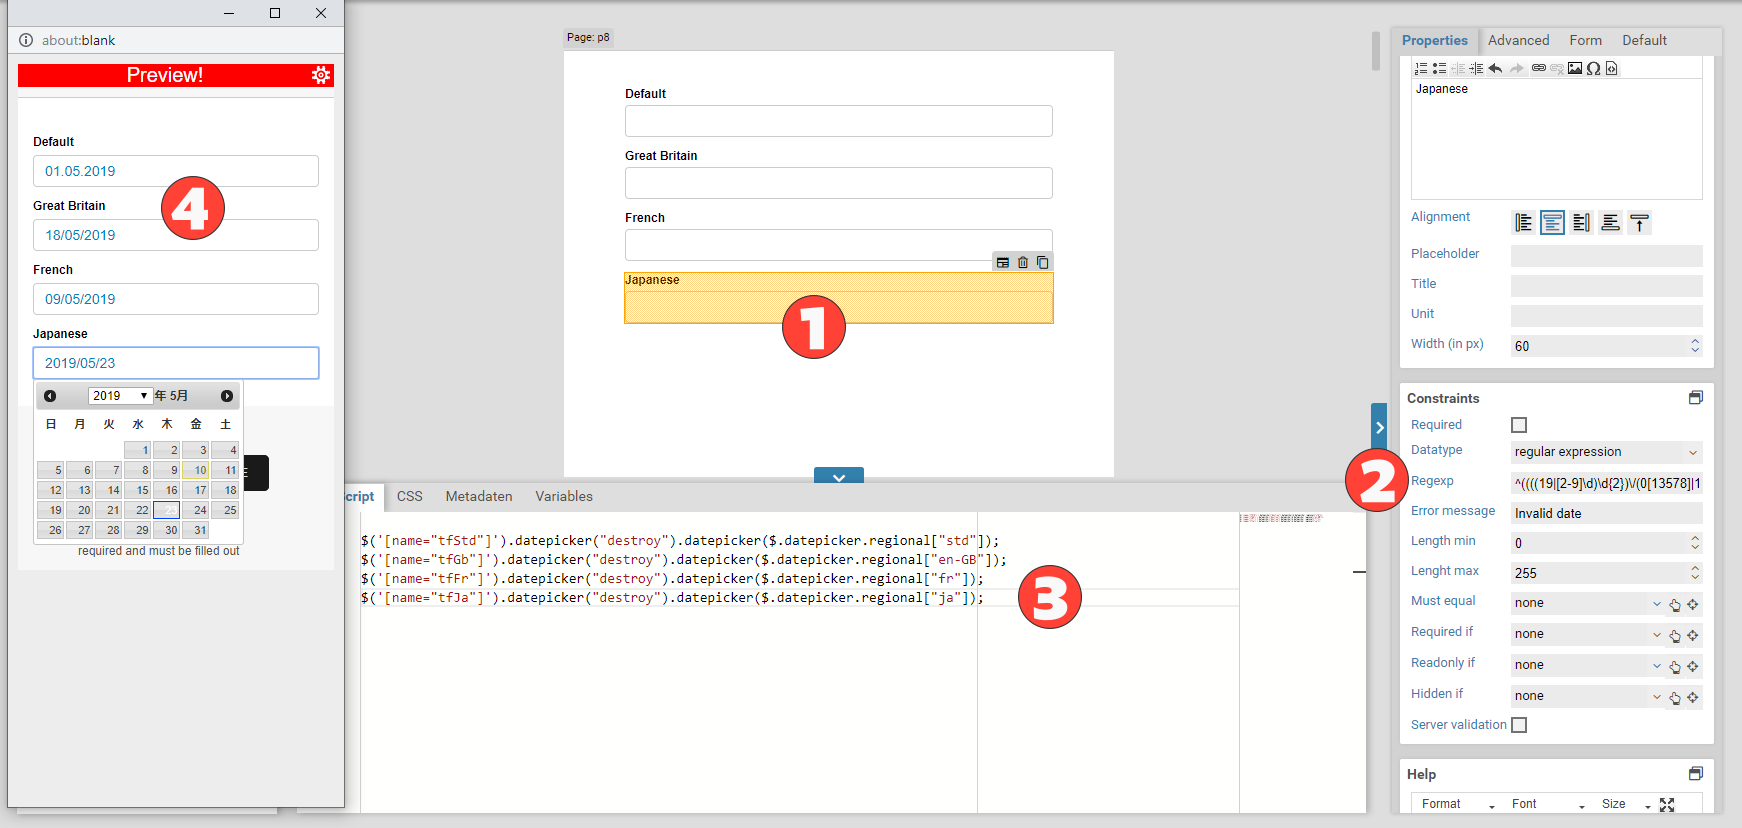Viewport: 1742px width, 828px height.
Task: Open the special character Omega tool
Action: (x=1593, y=69)
